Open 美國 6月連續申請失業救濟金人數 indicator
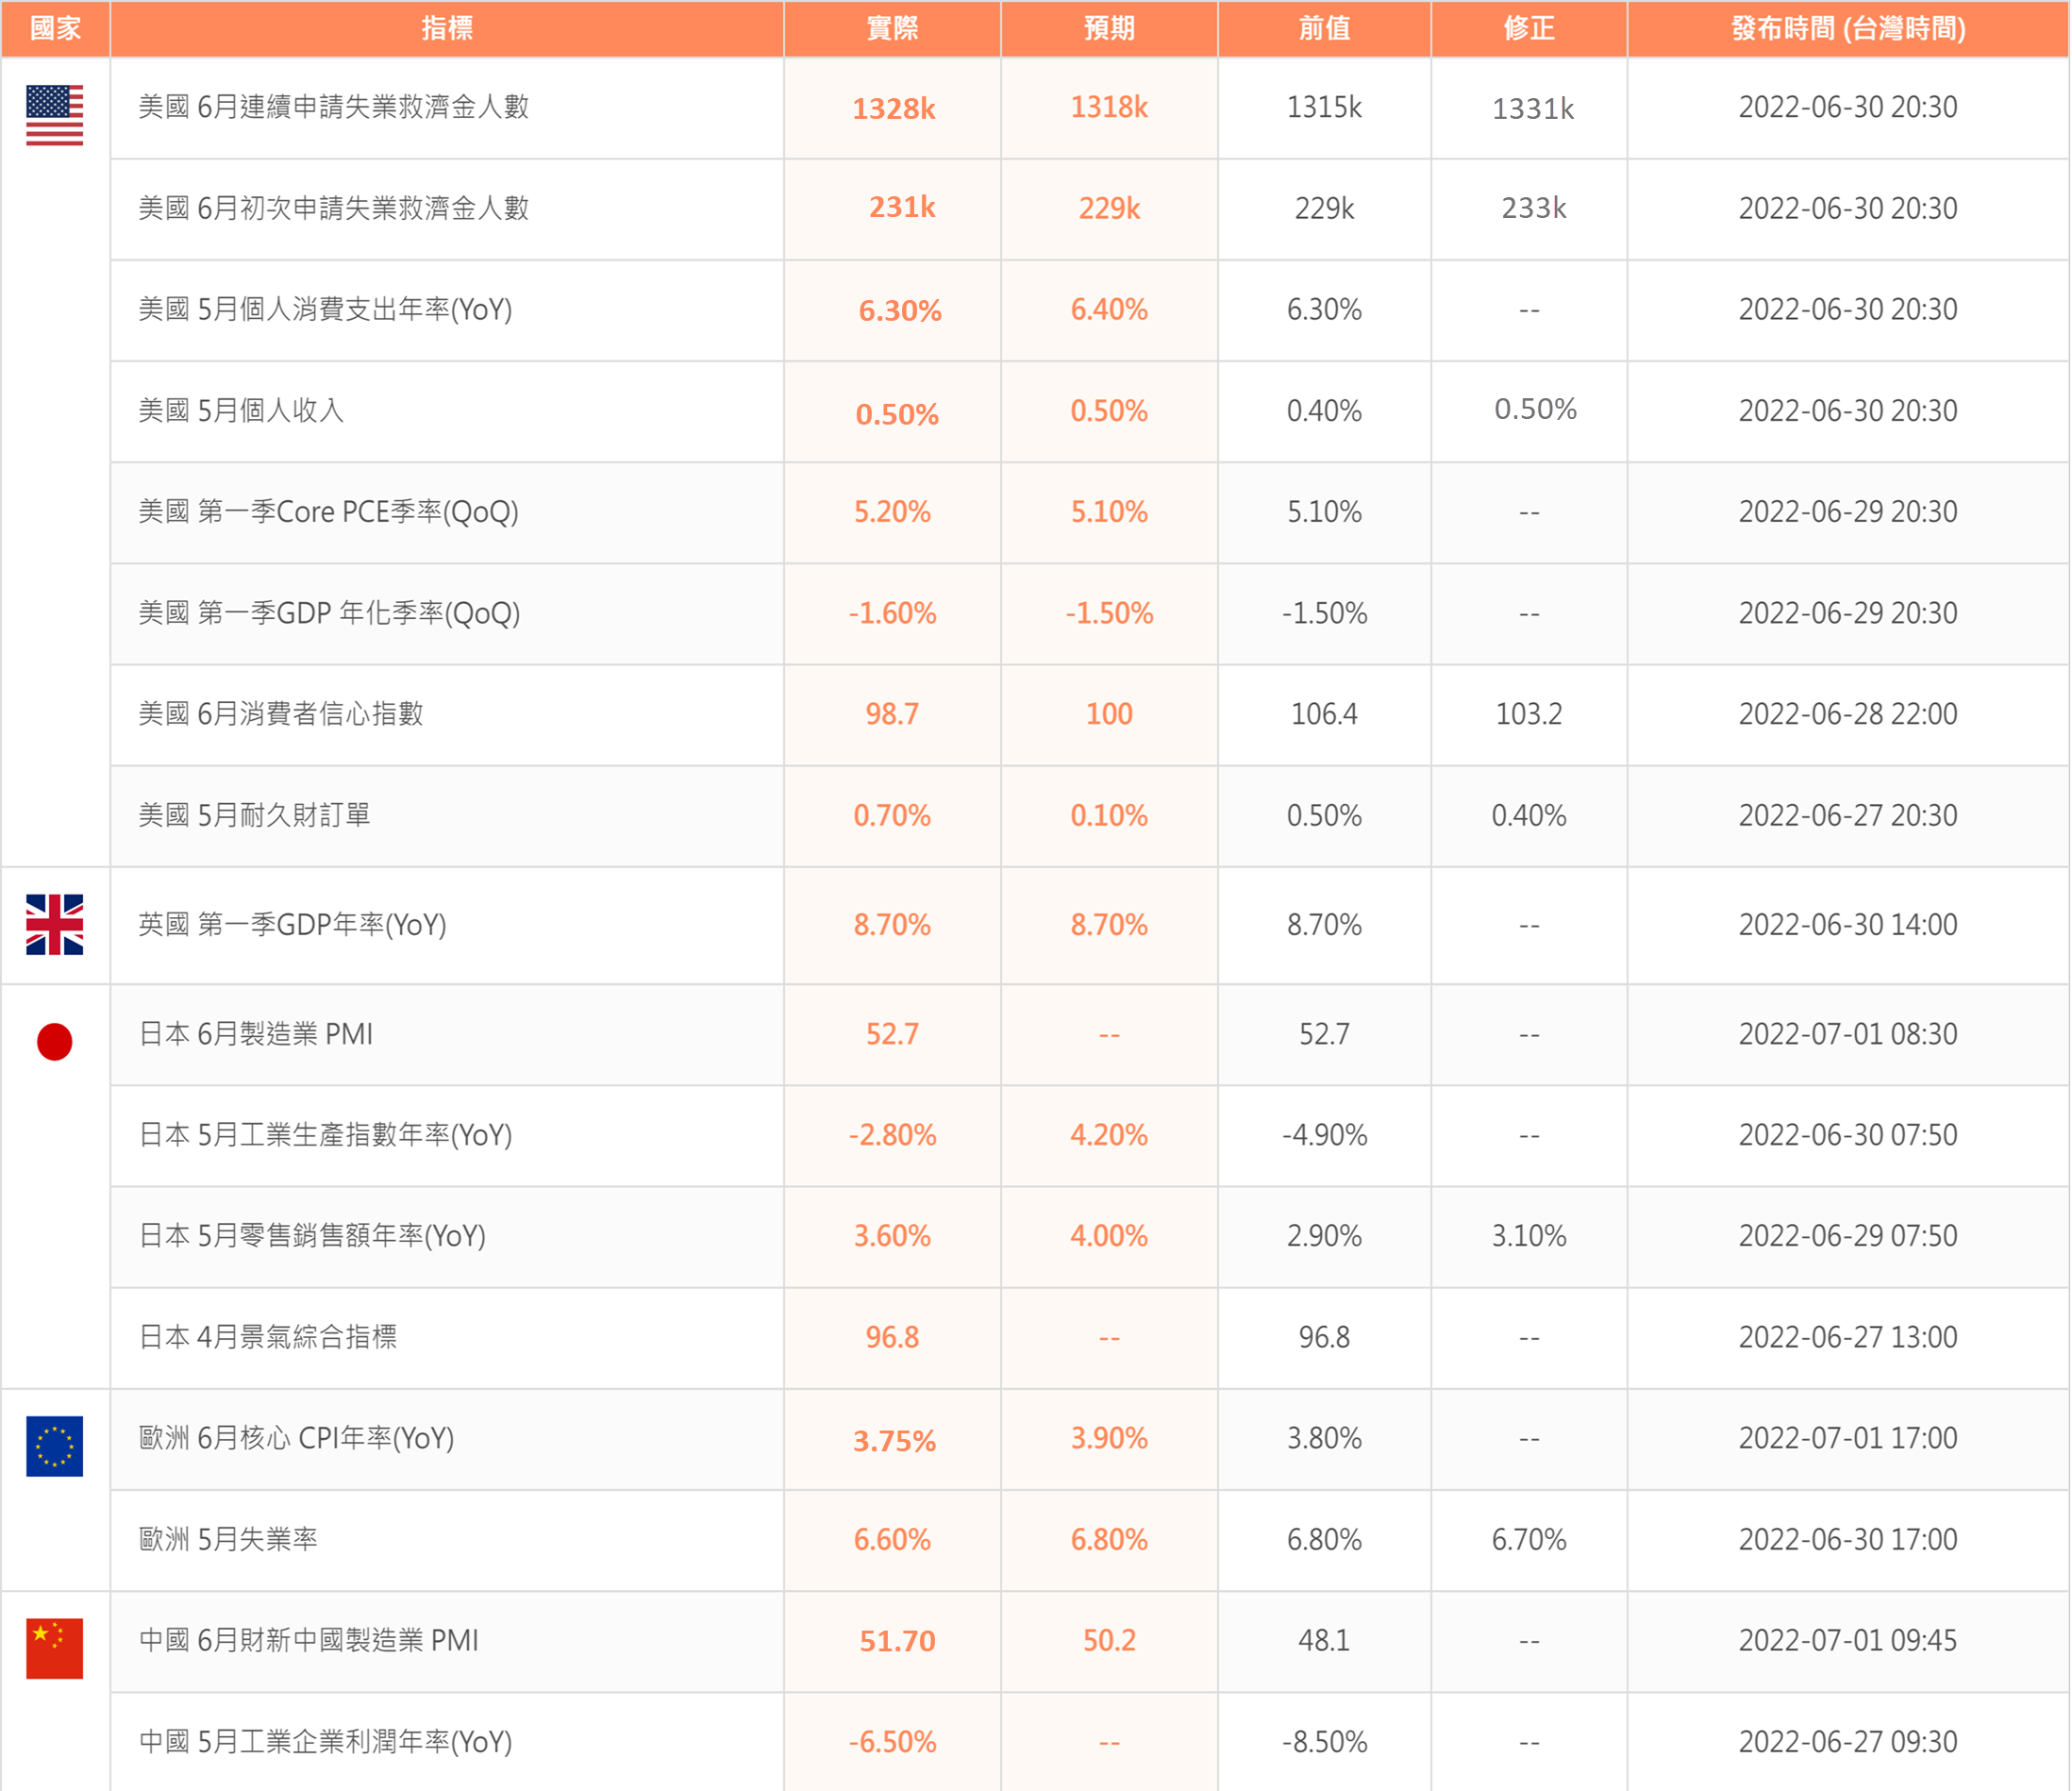2072x1791 pixels. point(333,107)
